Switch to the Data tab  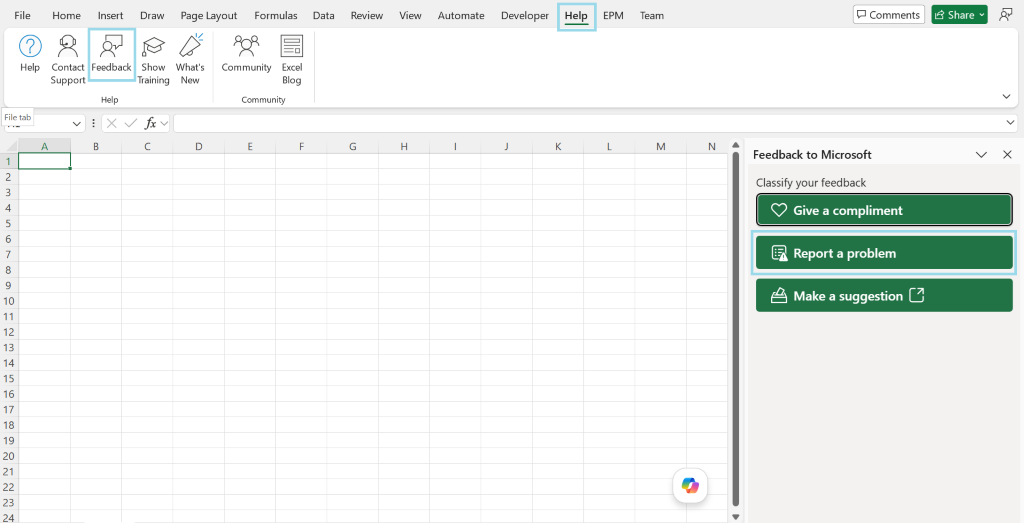[323, 15]
